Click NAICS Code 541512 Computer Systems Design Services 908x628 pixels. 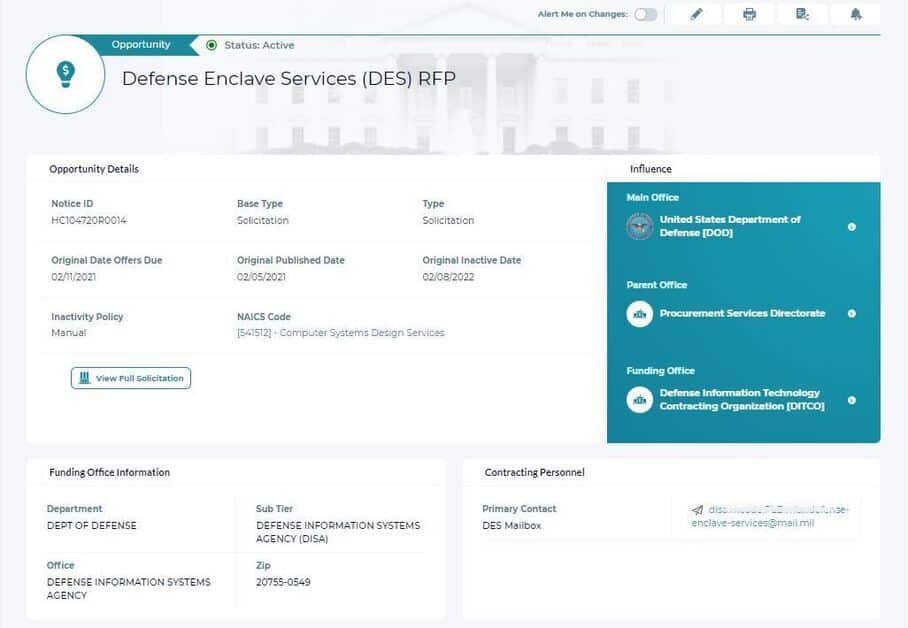tap(340, 333)
